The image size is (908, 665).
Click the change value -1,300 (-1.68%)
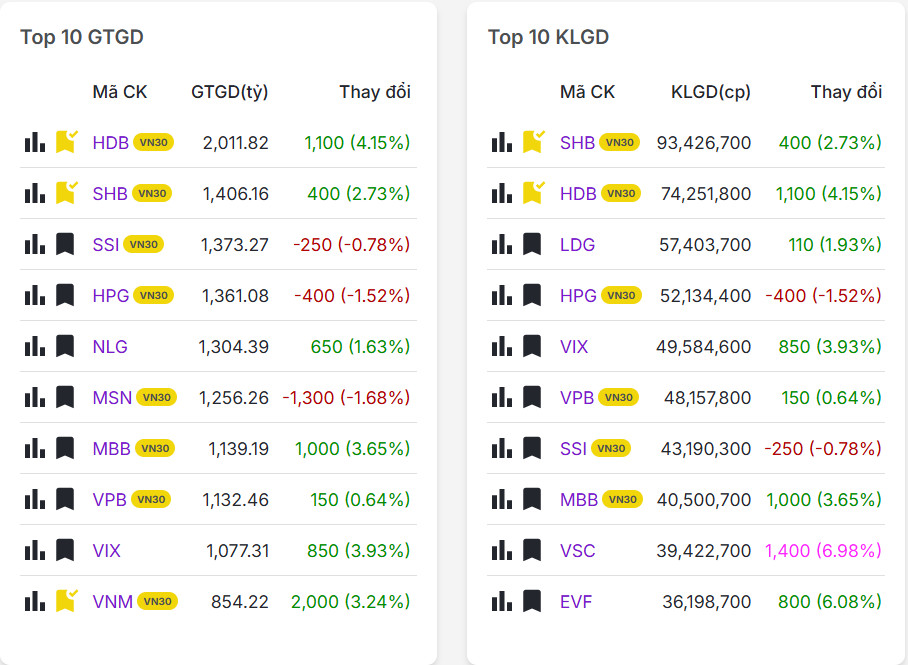pyautogui.click(x=346, y=397)
